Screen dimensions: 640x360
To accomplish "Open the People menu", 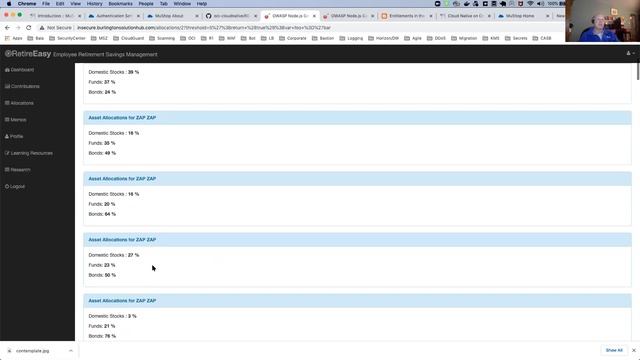I will pos(146,4).
